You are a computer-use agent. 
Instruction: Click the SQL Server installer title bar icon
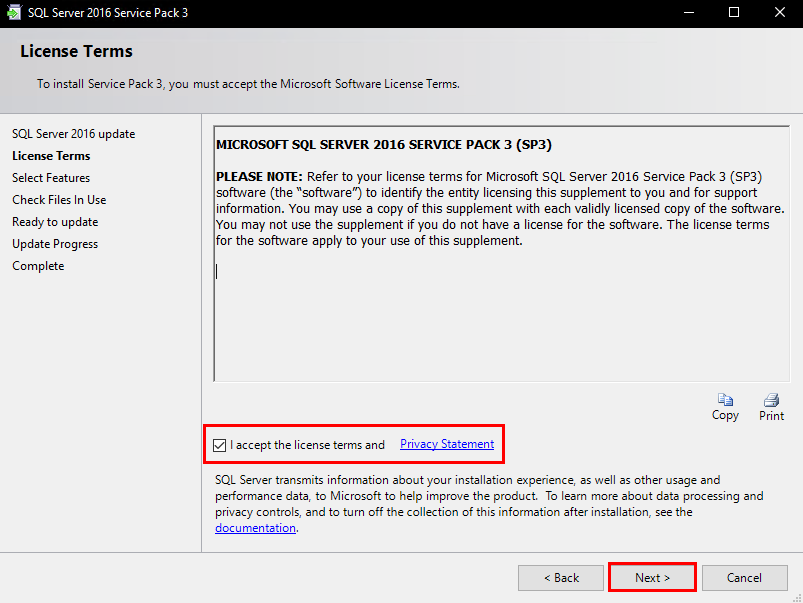coord(14,12)
